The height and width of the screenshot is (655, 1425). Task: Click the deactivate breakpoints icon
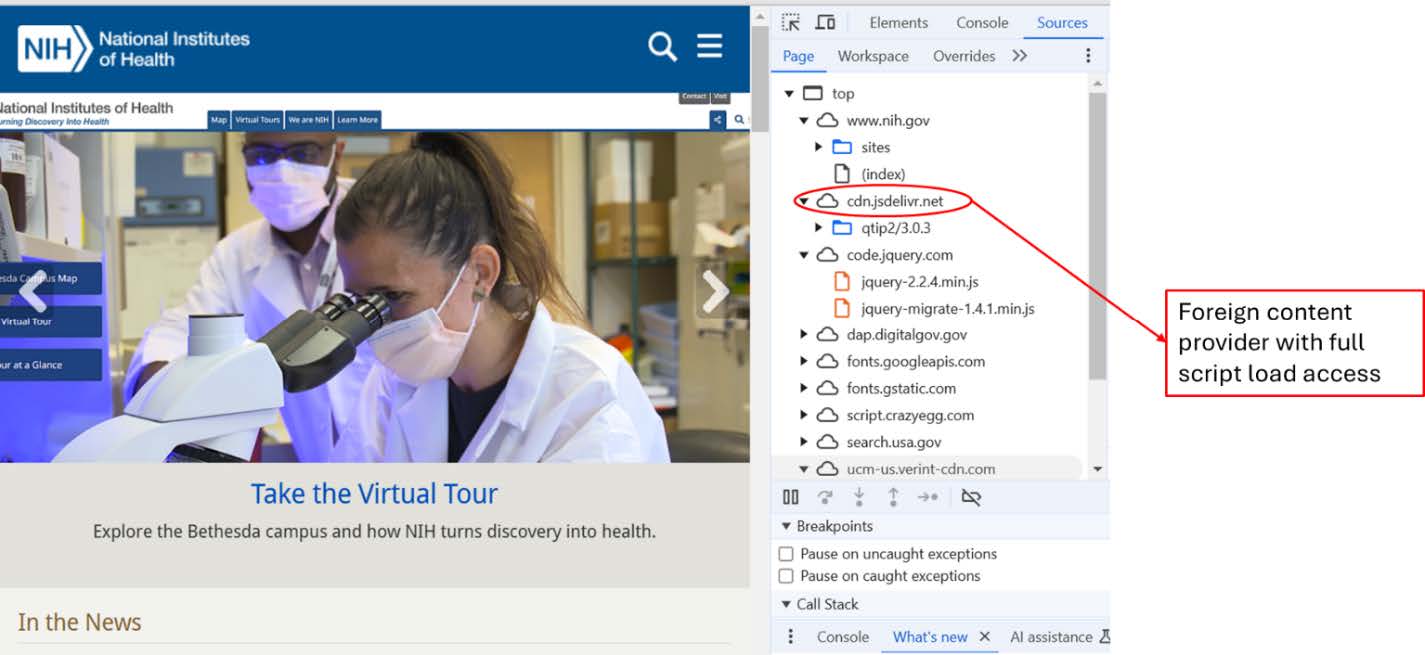pyautogui.click(x=970, y=497)
